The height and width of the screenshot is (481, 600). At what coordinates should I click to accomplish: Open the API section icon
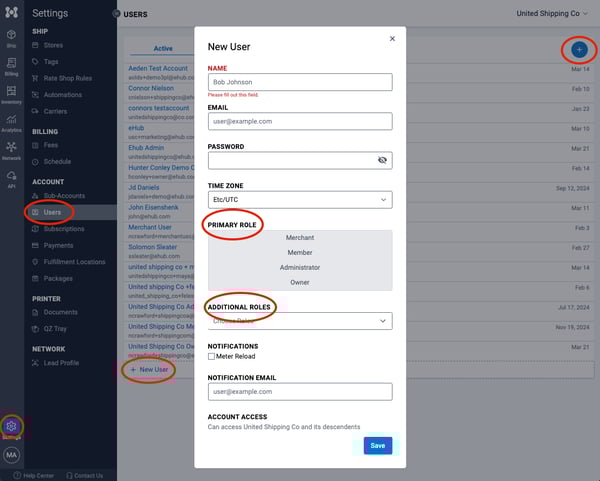click(x=11, y=176)
